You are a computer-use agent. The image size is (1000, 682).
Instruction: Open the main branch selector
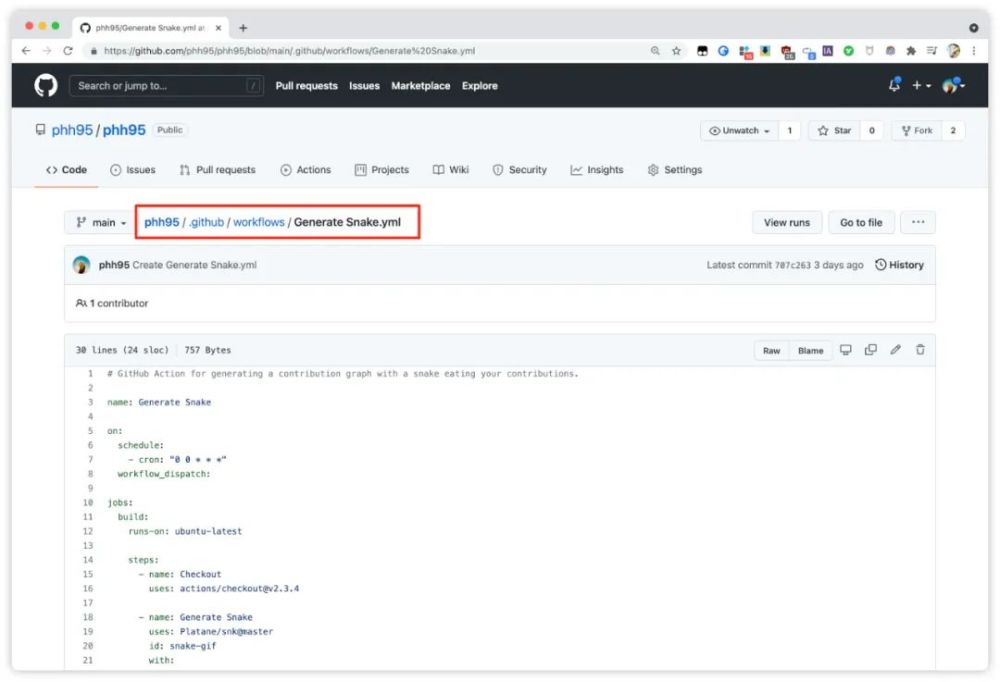coord(100,223)
